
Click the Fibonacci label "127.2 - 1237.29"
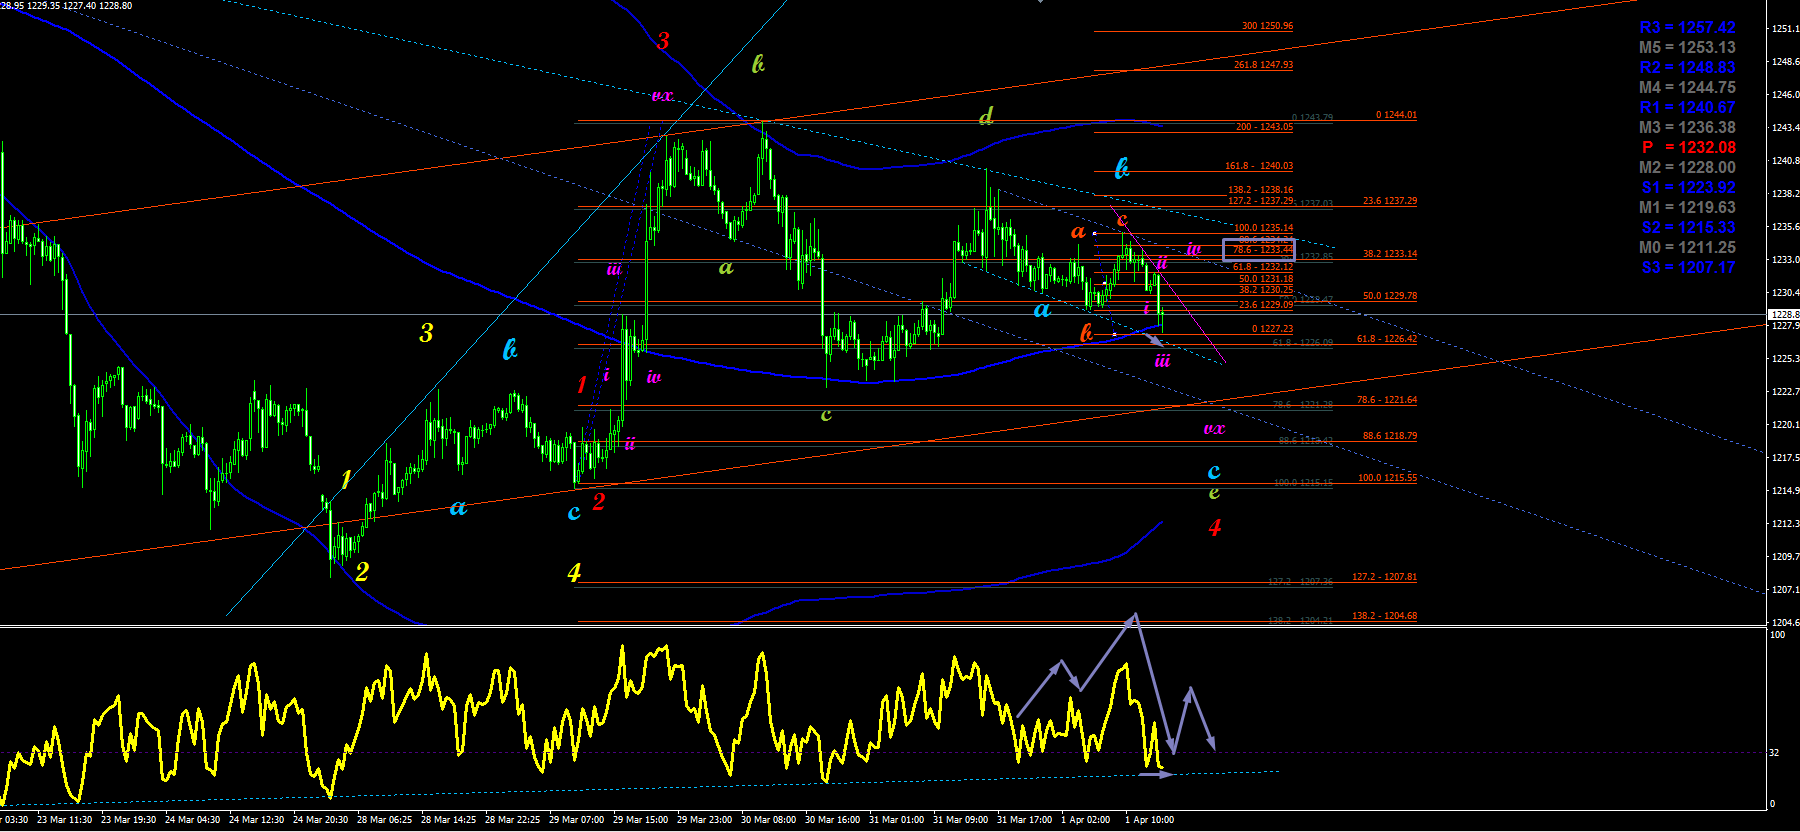(1260, 201)
